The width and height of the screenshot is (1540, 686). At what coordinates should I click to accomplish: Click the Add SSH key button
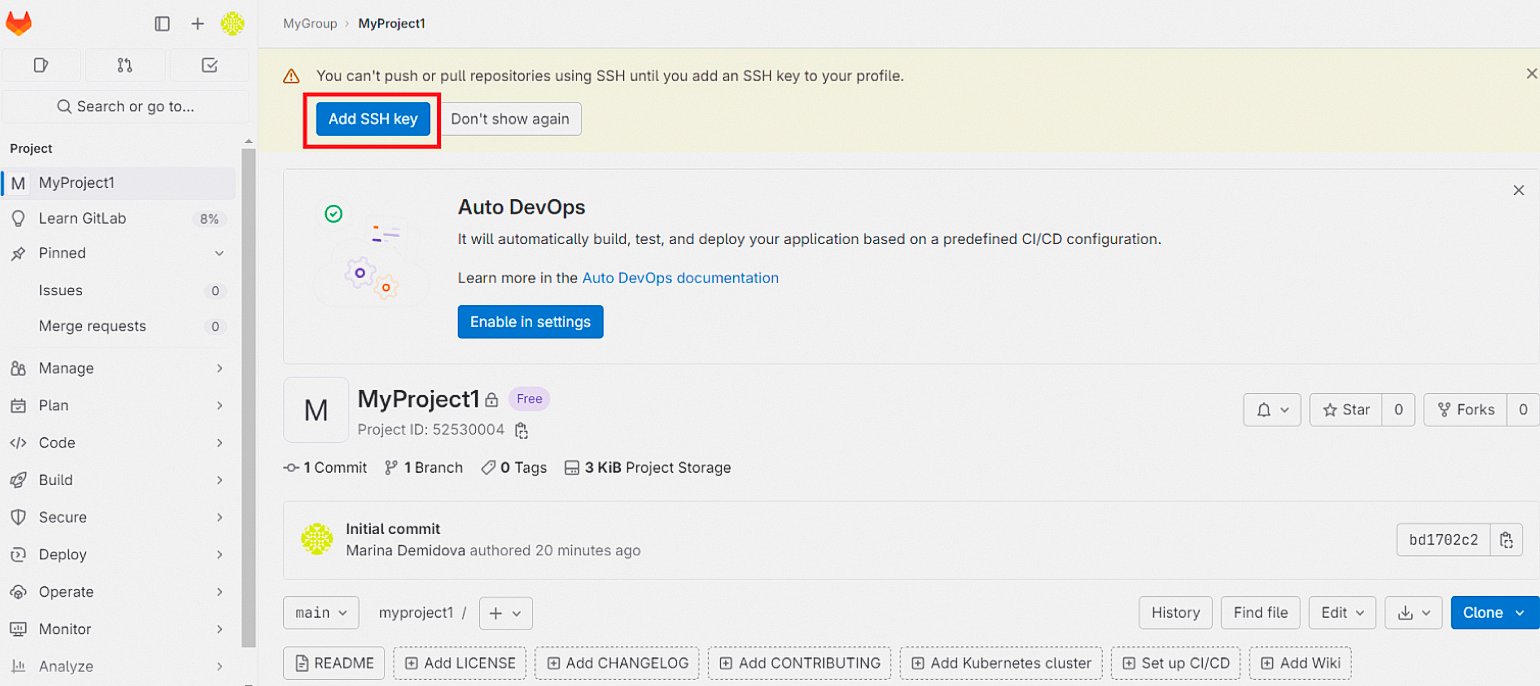(x=373, y=119)
